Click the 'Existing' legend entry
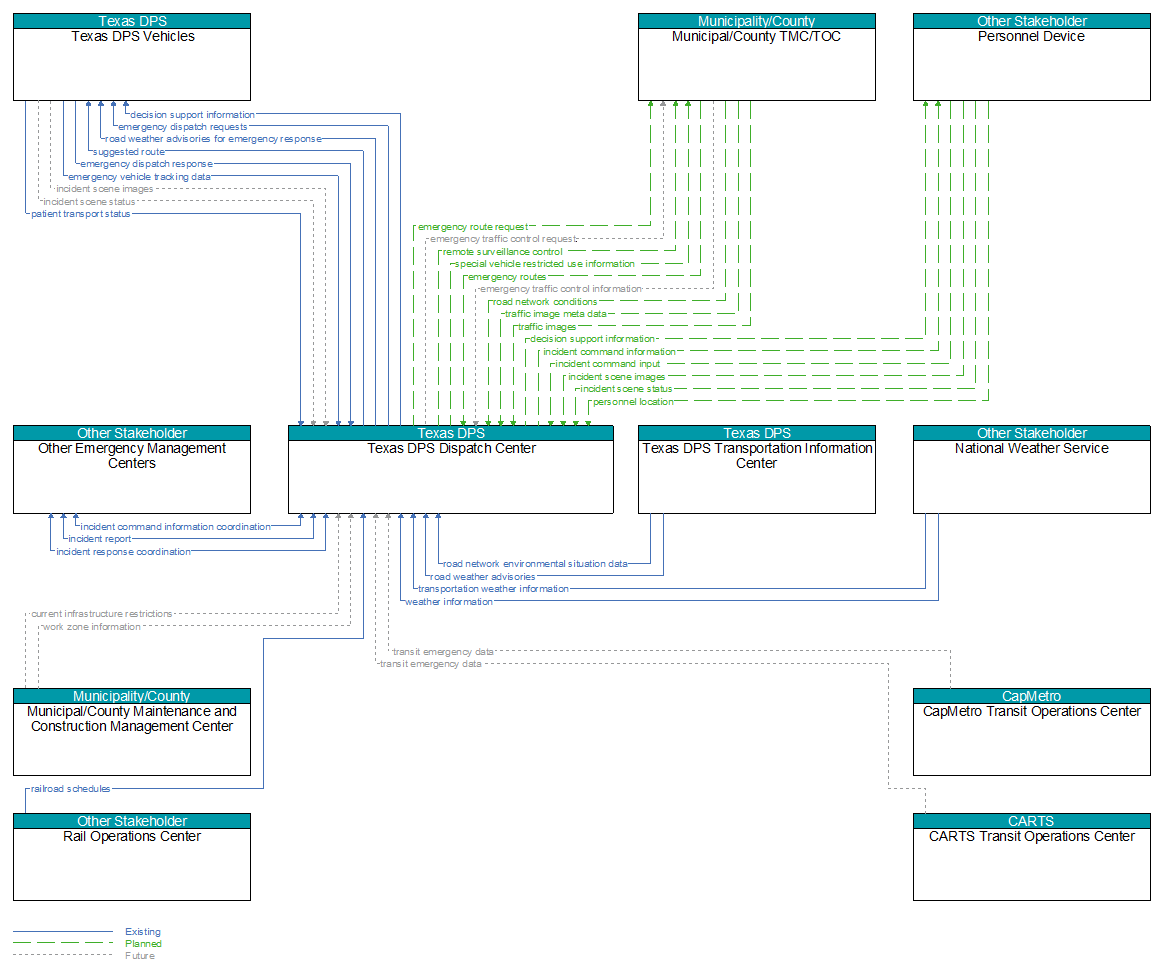The width and height of the screenshot is (1161, 974). (143, 932)
